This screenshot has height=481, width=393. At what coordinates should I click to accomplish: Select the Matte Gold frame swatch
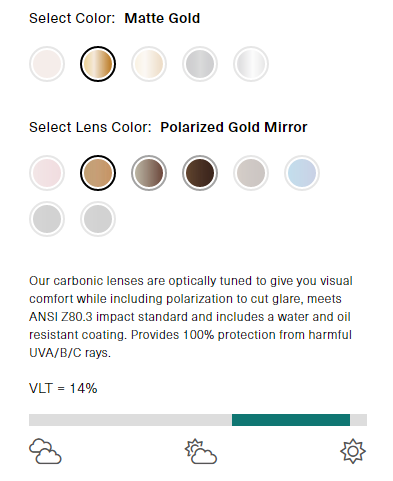(x=98, y=64)
